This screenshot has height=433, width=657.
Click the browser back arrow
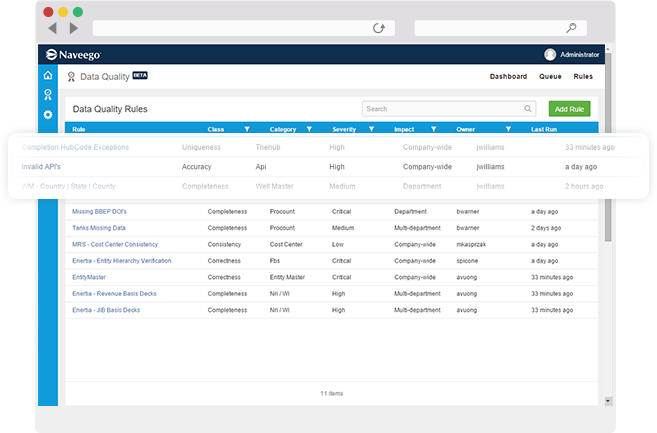point(52,28)
